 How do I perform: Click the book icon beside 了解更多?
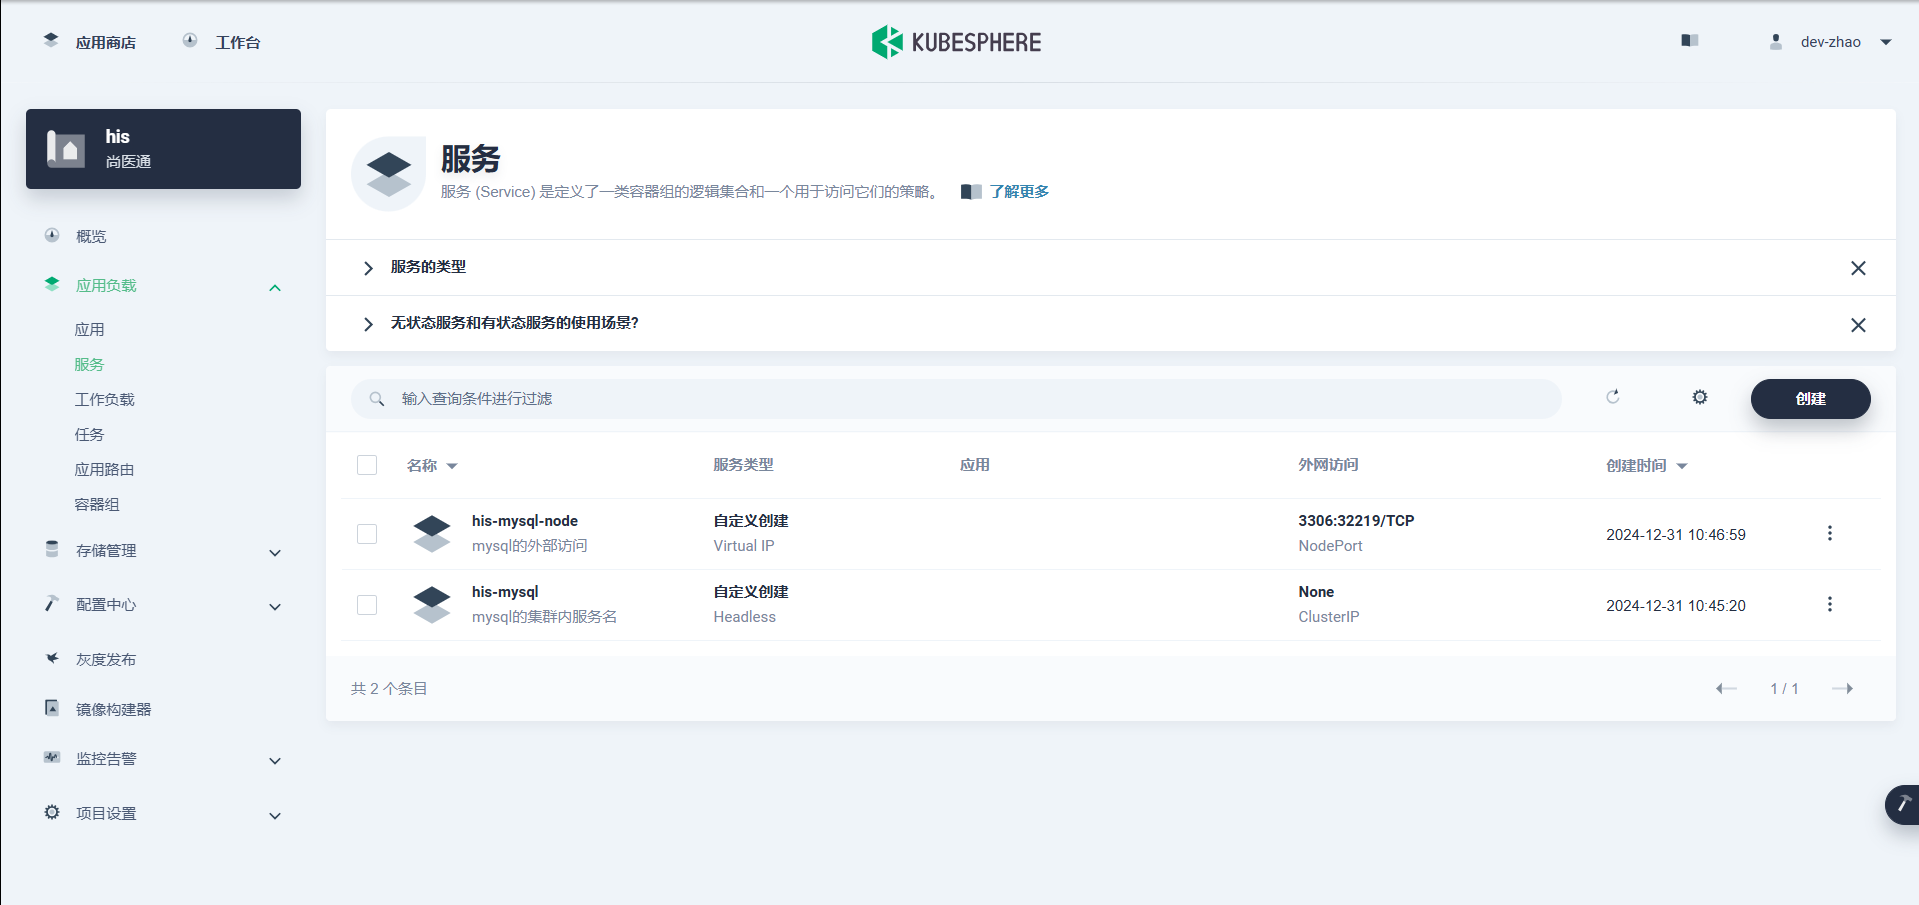pos(971,192)
